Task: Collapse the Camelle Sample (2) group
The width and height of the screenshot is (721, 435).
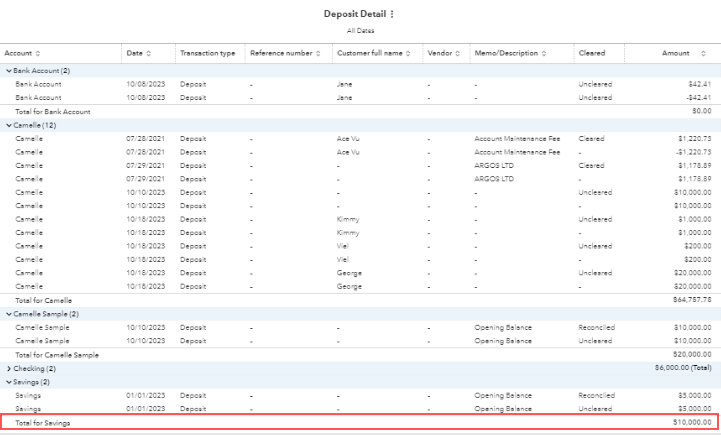Action: coord(9,314)
